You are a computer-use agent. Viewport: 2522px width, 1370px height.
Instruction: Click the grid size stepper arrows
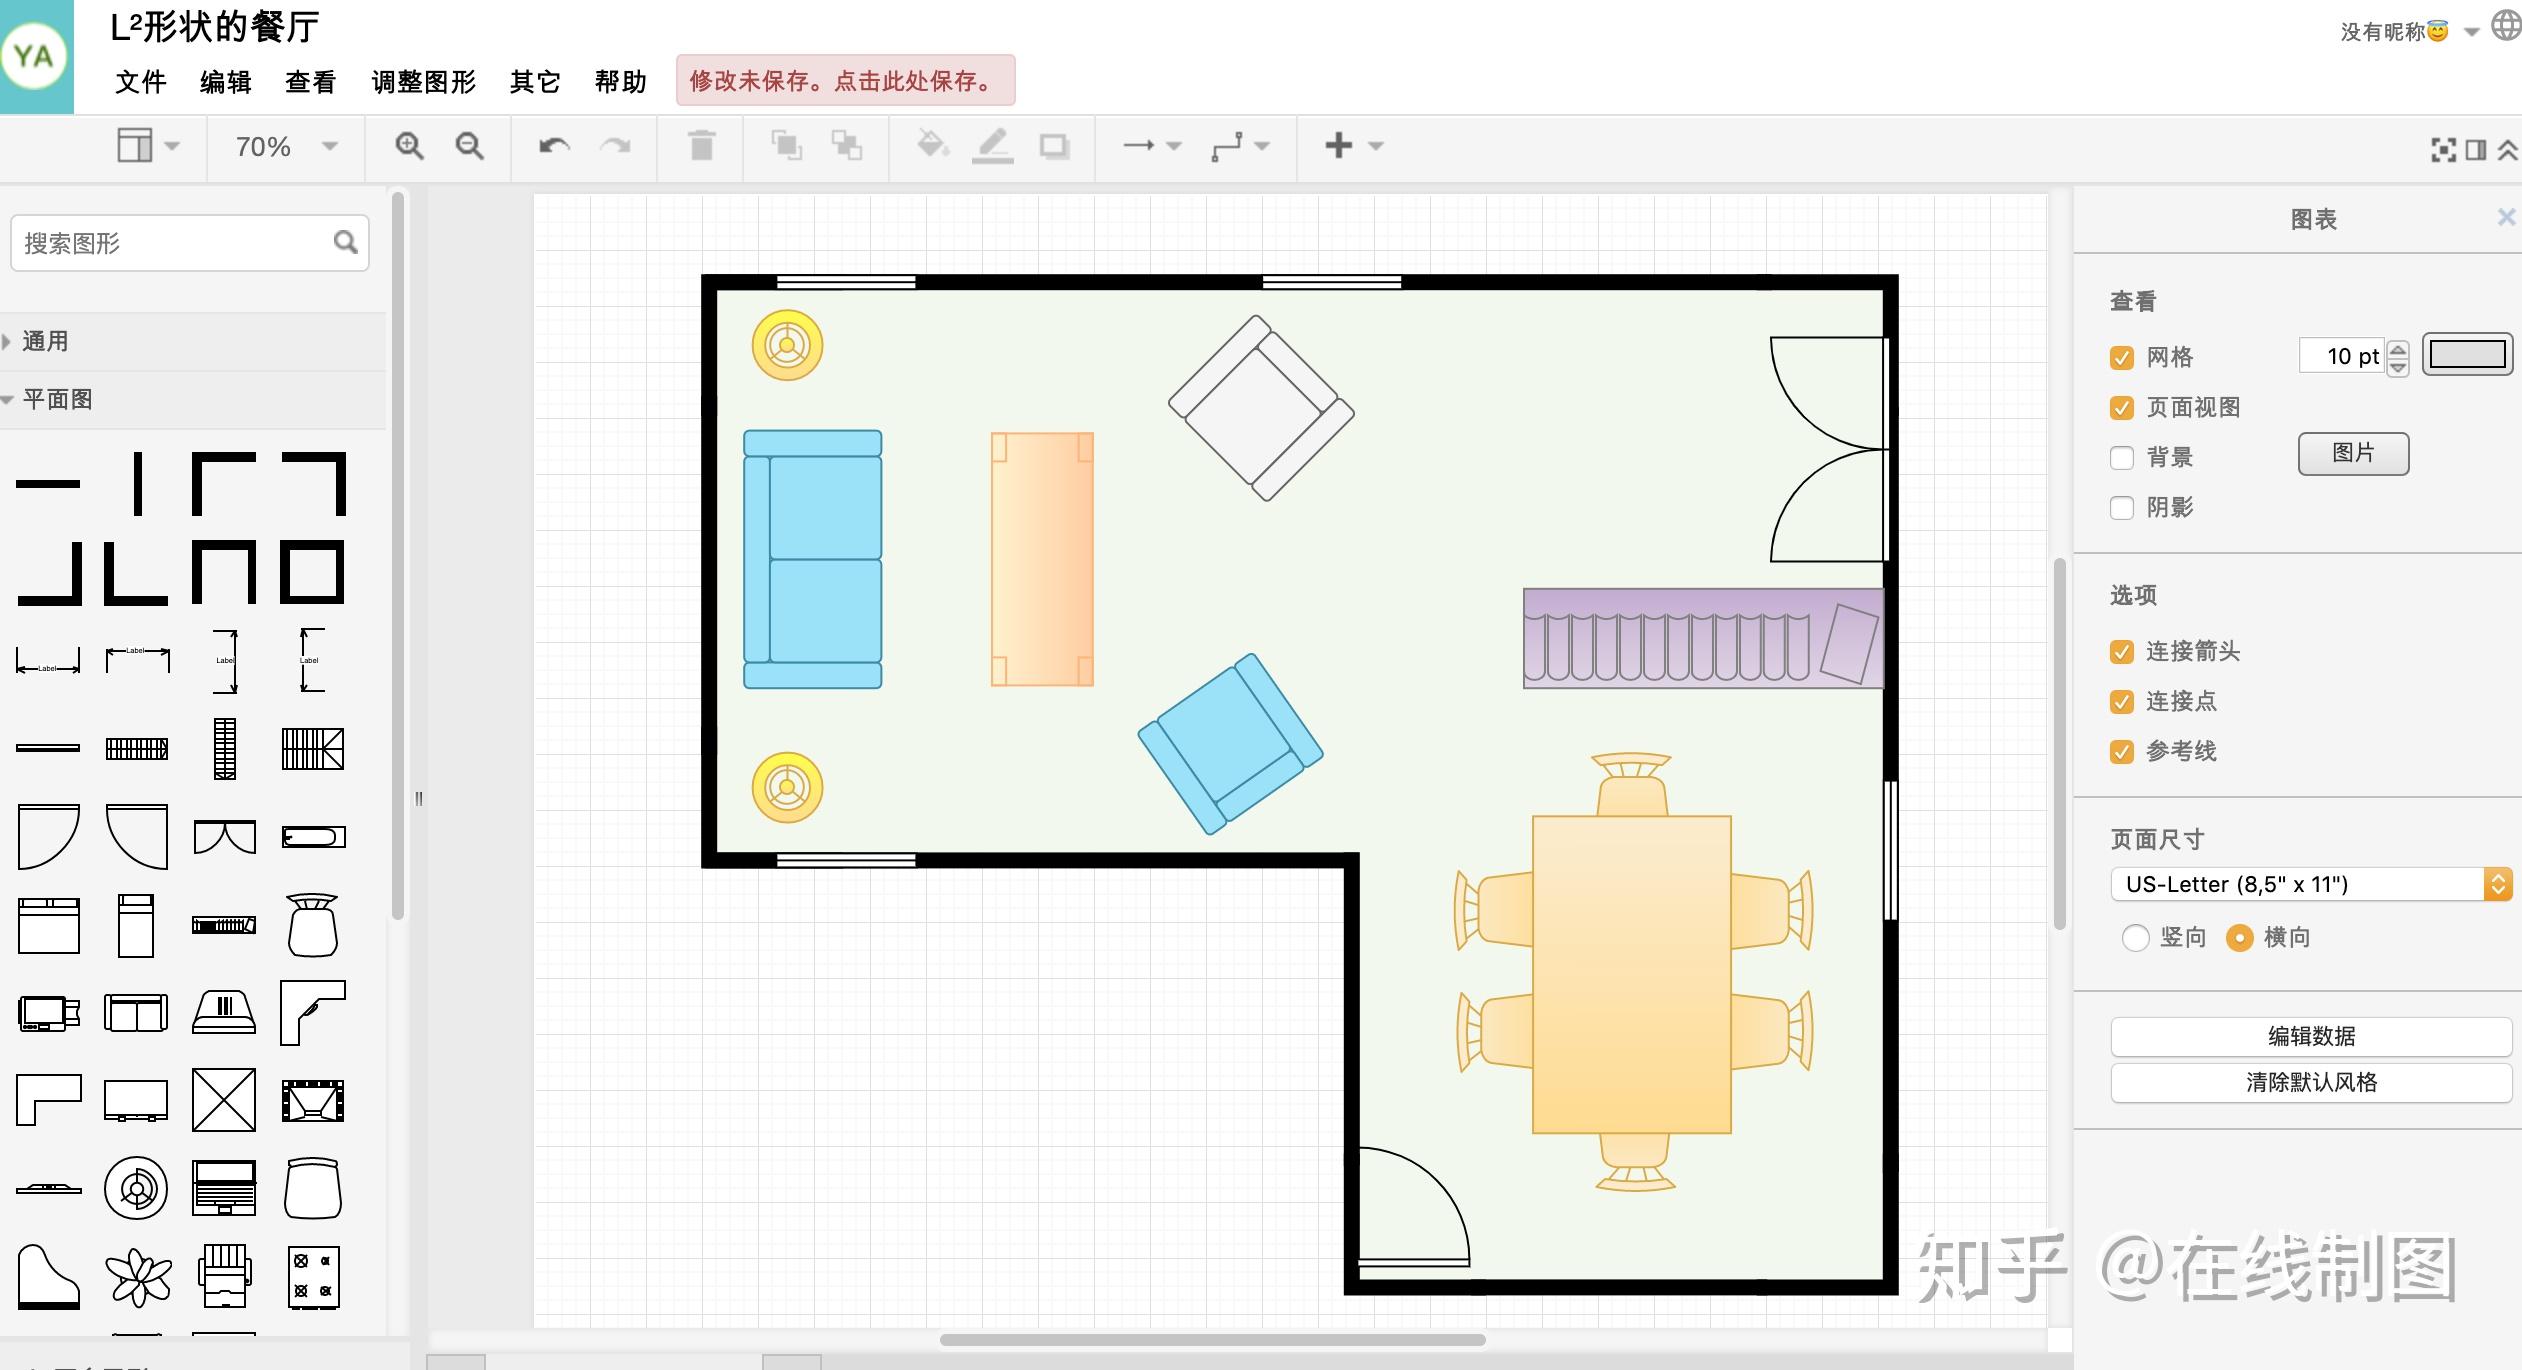coord(2398,357)
